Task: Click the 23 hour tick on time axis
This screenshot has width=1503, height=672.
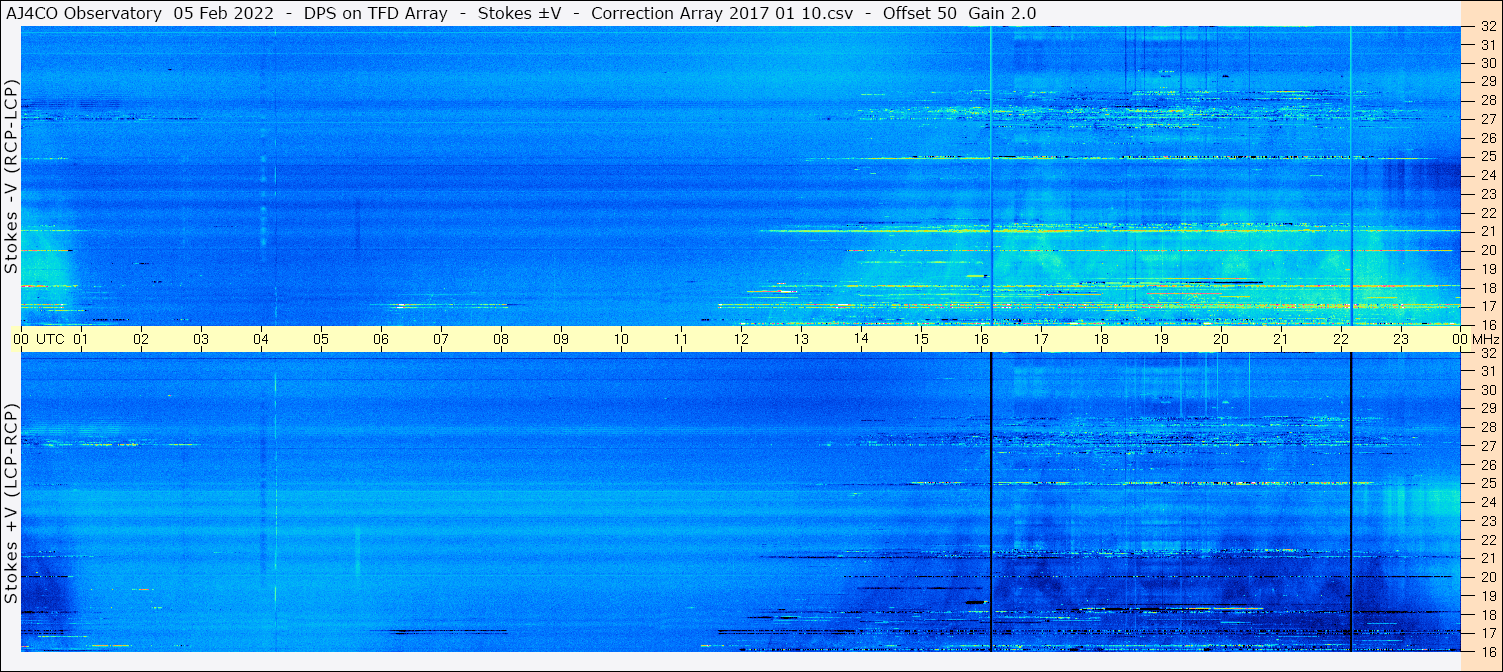Action: click(1401, 339)
